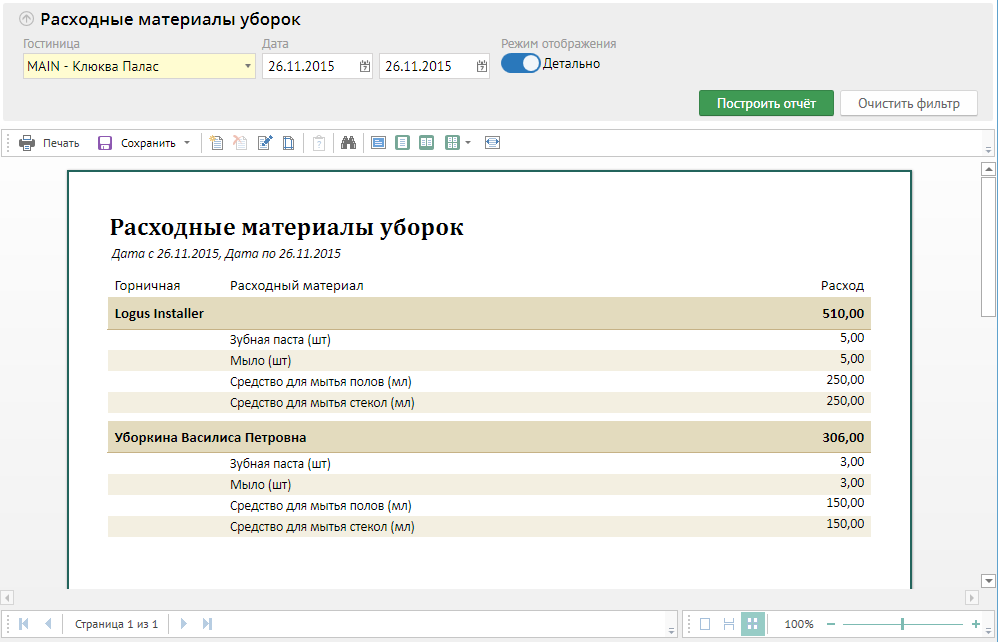Click the Очистить фильтр button
This screenshot has width=998, height=642.
(x=908, y=103)
